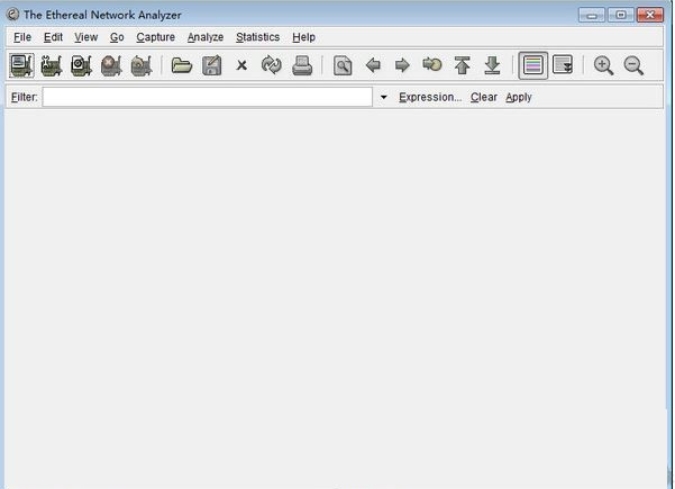Viewport: 675px width, 489px height.
Task: Focus the display filter input field
Action: point(207,97)
